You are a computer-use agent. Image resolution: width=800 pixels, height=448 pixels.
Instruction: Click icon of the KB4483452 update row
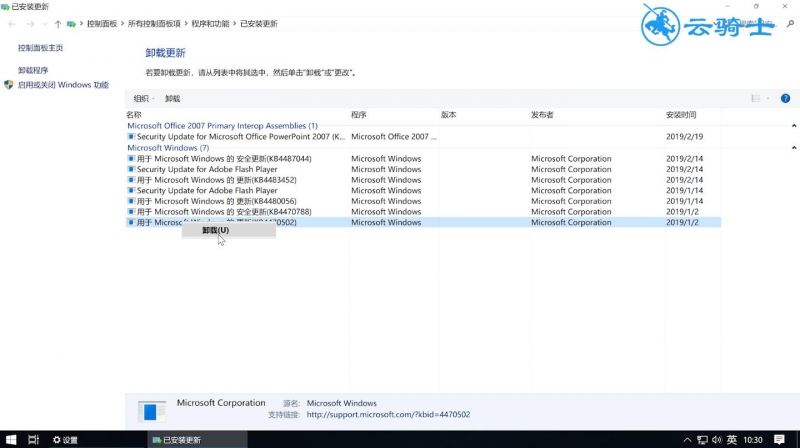[131, 180]
